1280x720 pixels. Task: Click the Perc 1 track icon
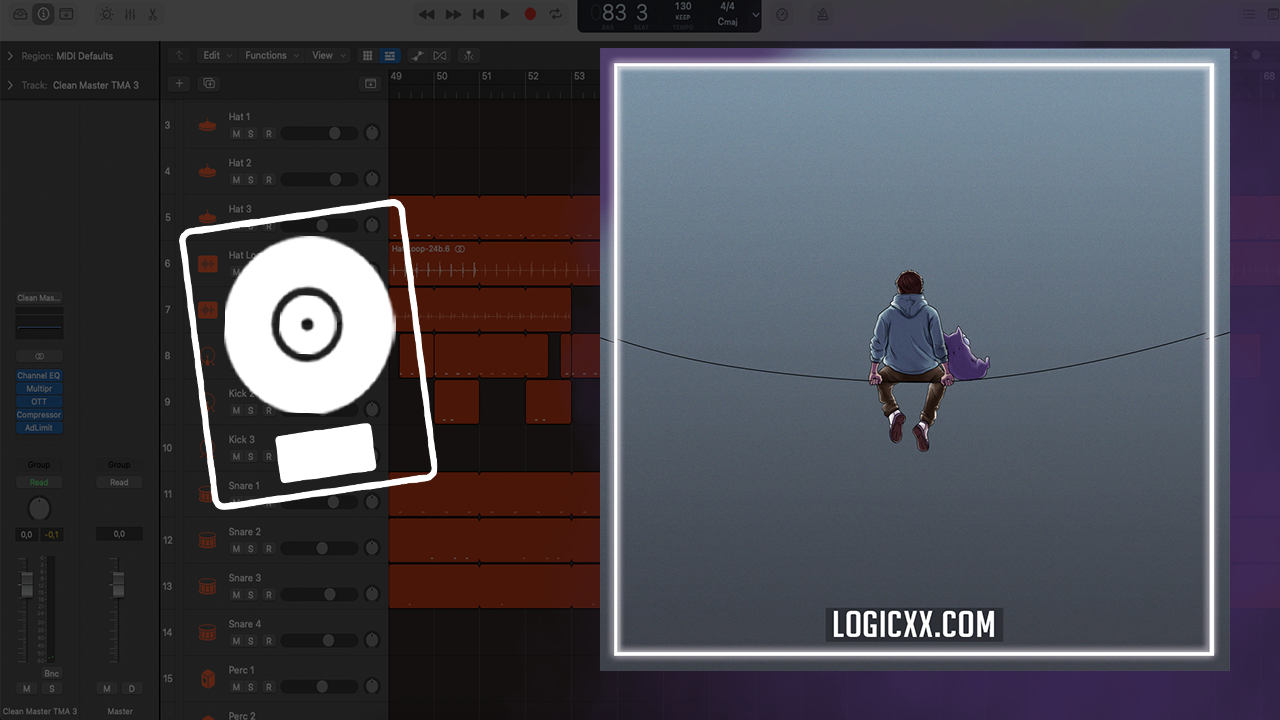(207, 679)
